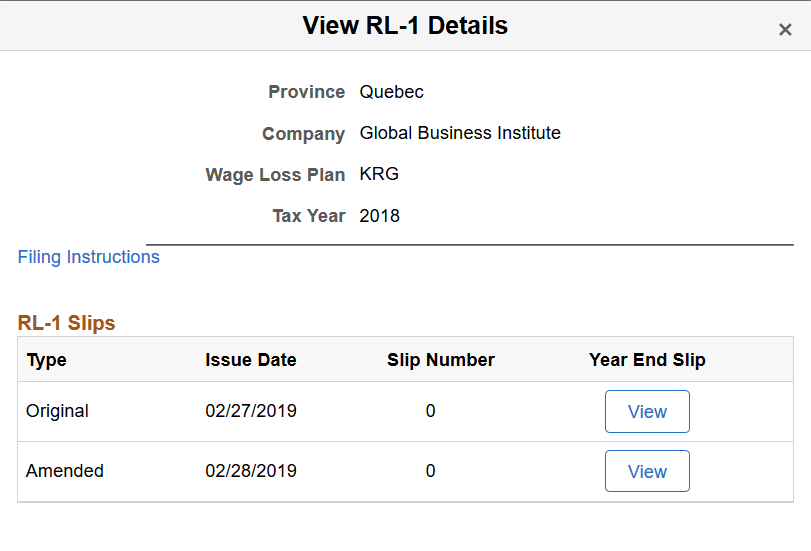
Task: Click the Year End Slip column header
Action: (647, 360)
